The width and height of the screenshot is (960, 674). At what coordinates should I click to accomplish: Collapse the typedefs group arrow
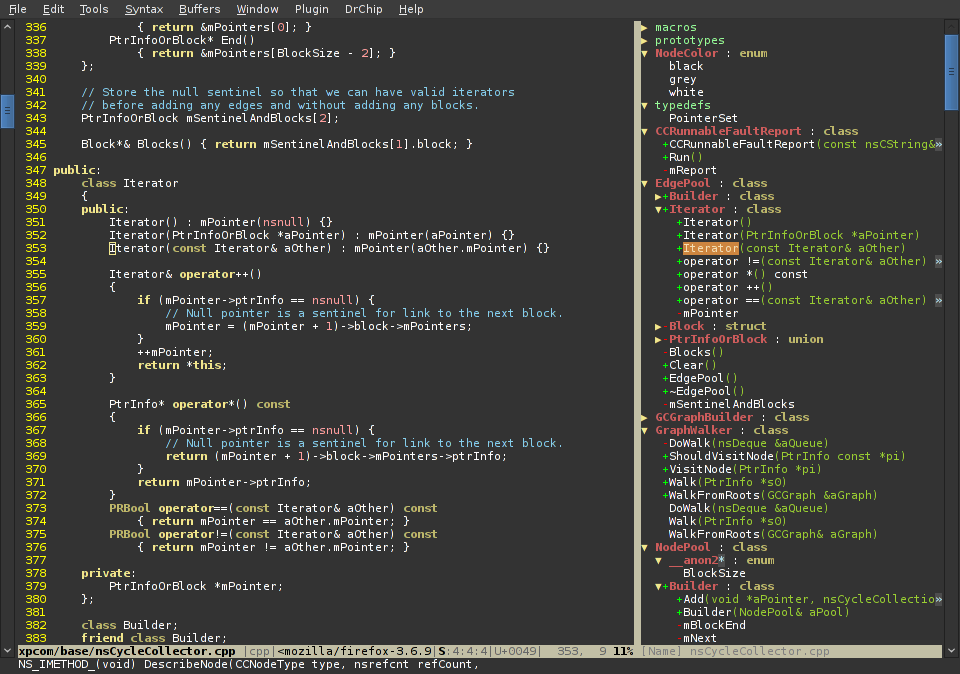coord(645,105)
